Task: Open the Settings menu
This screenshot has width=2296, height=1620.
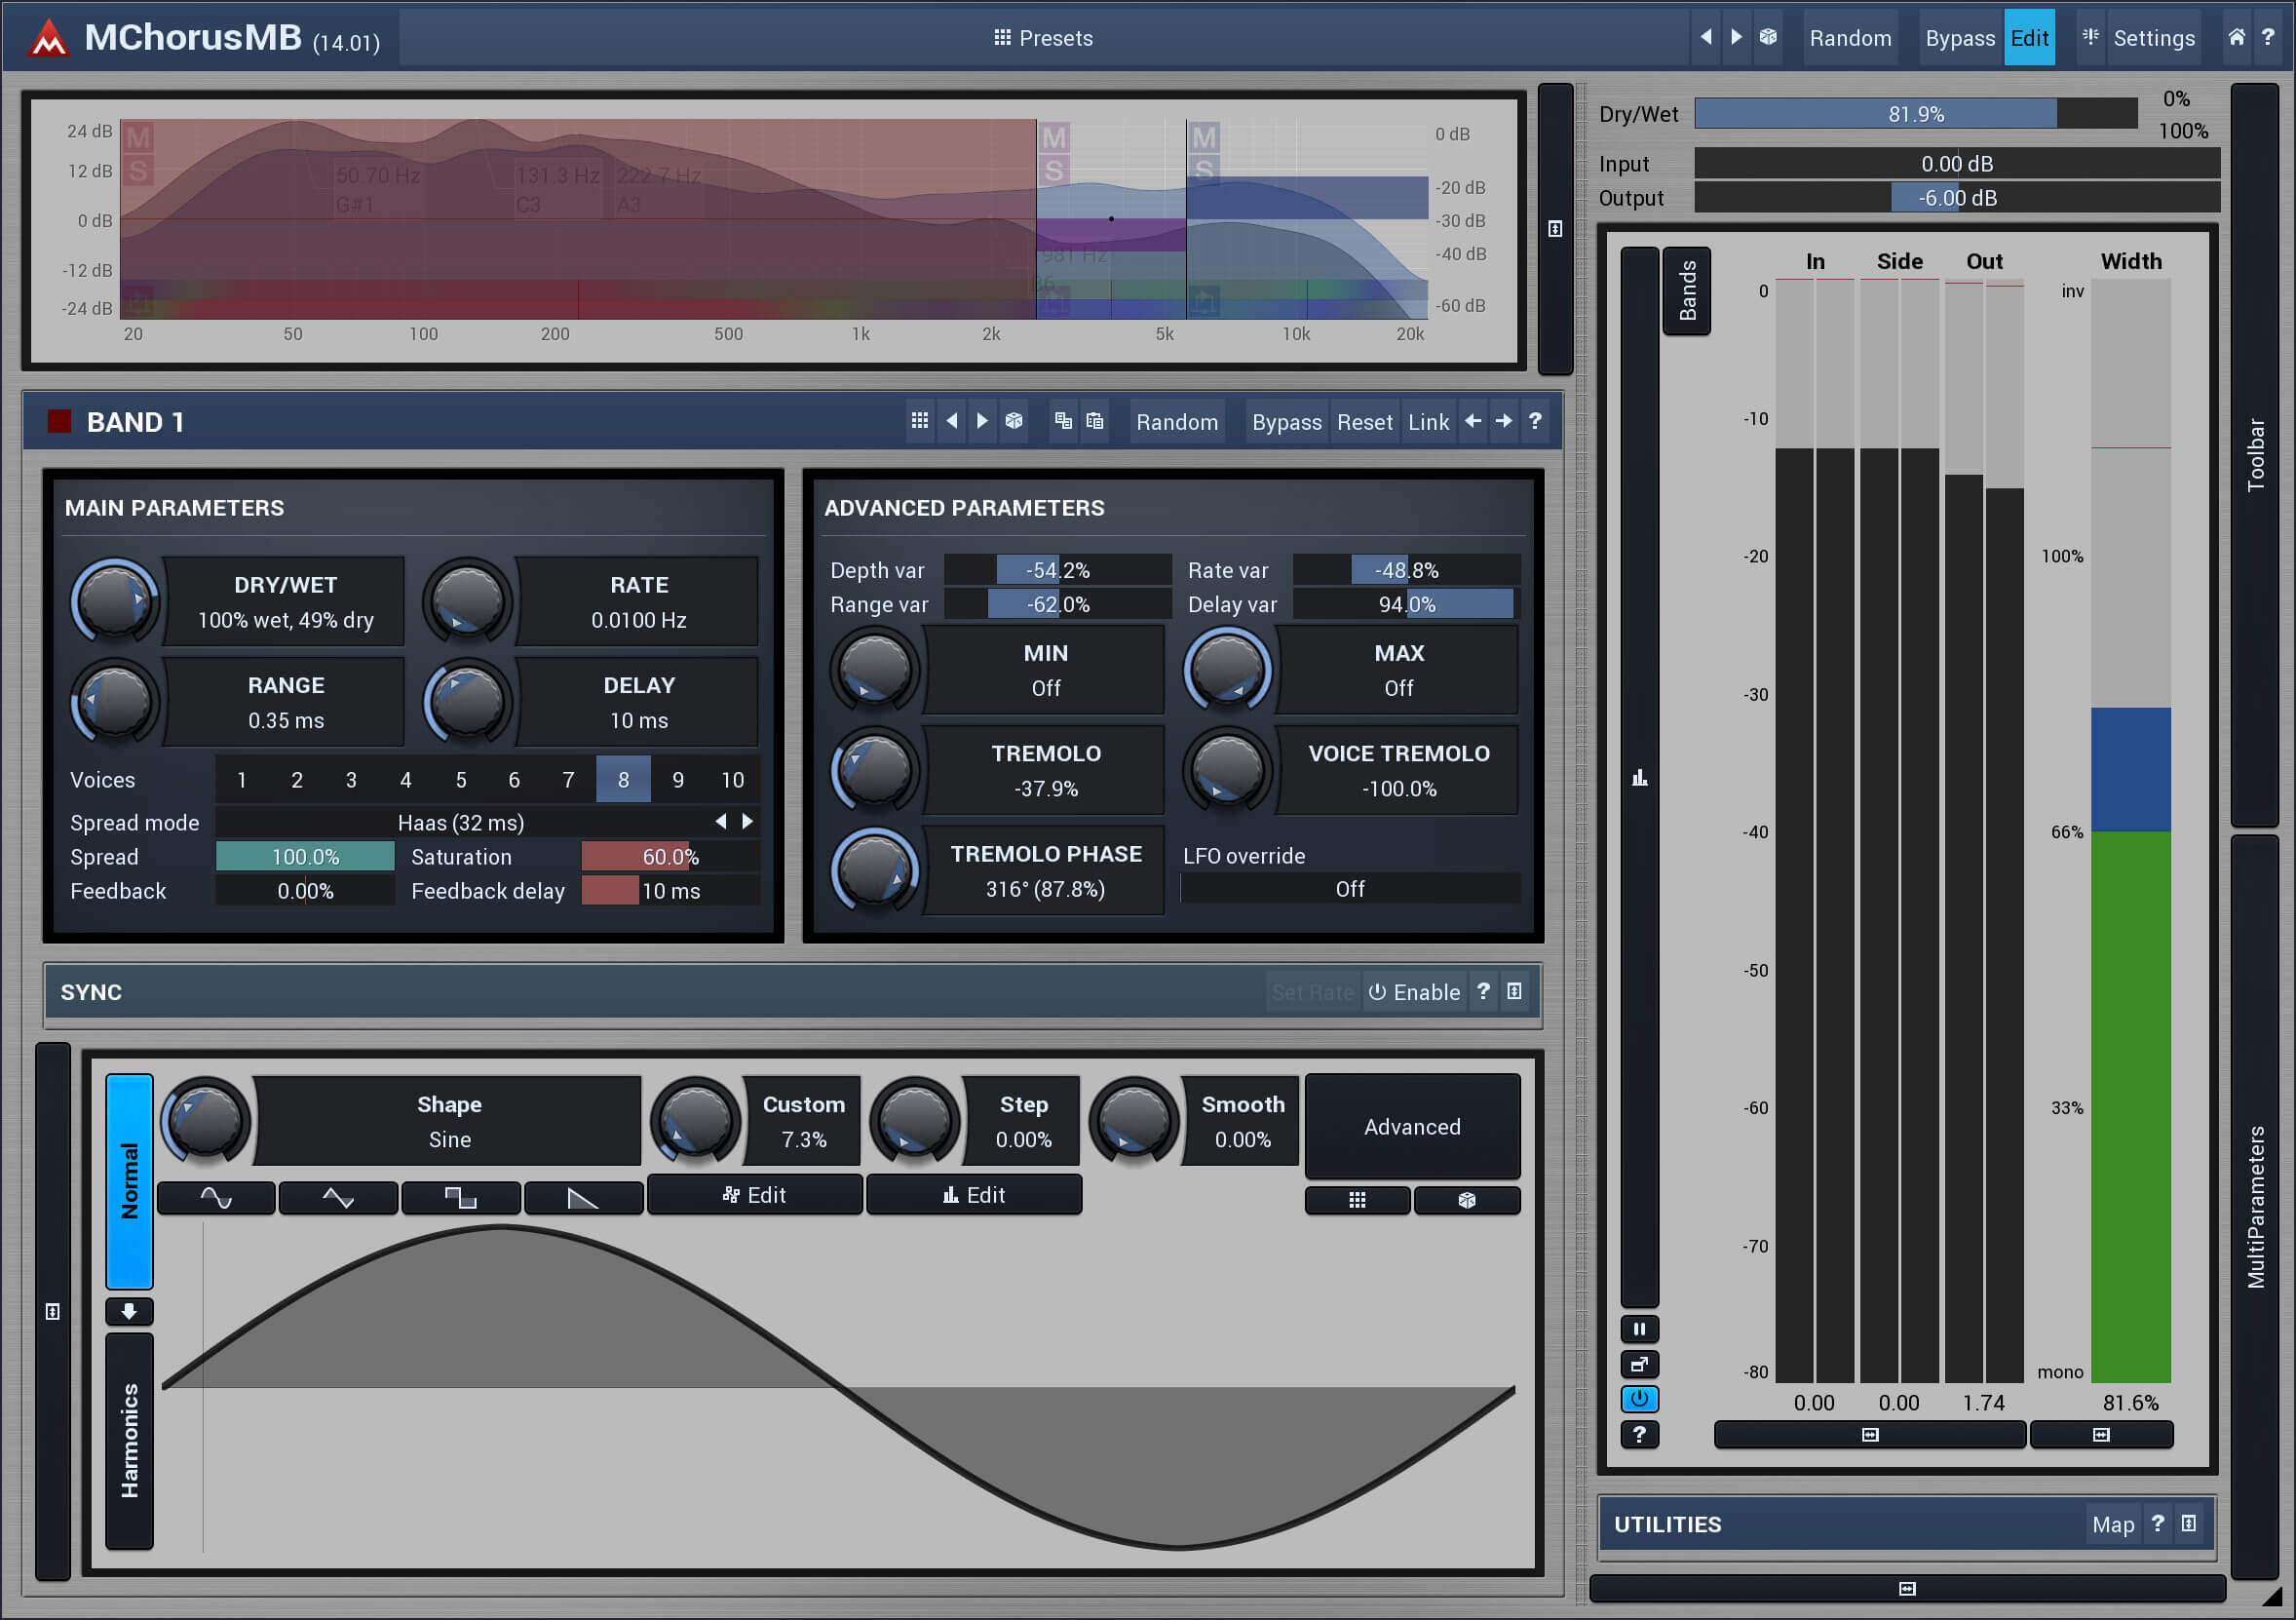Action: (2153, 38)
